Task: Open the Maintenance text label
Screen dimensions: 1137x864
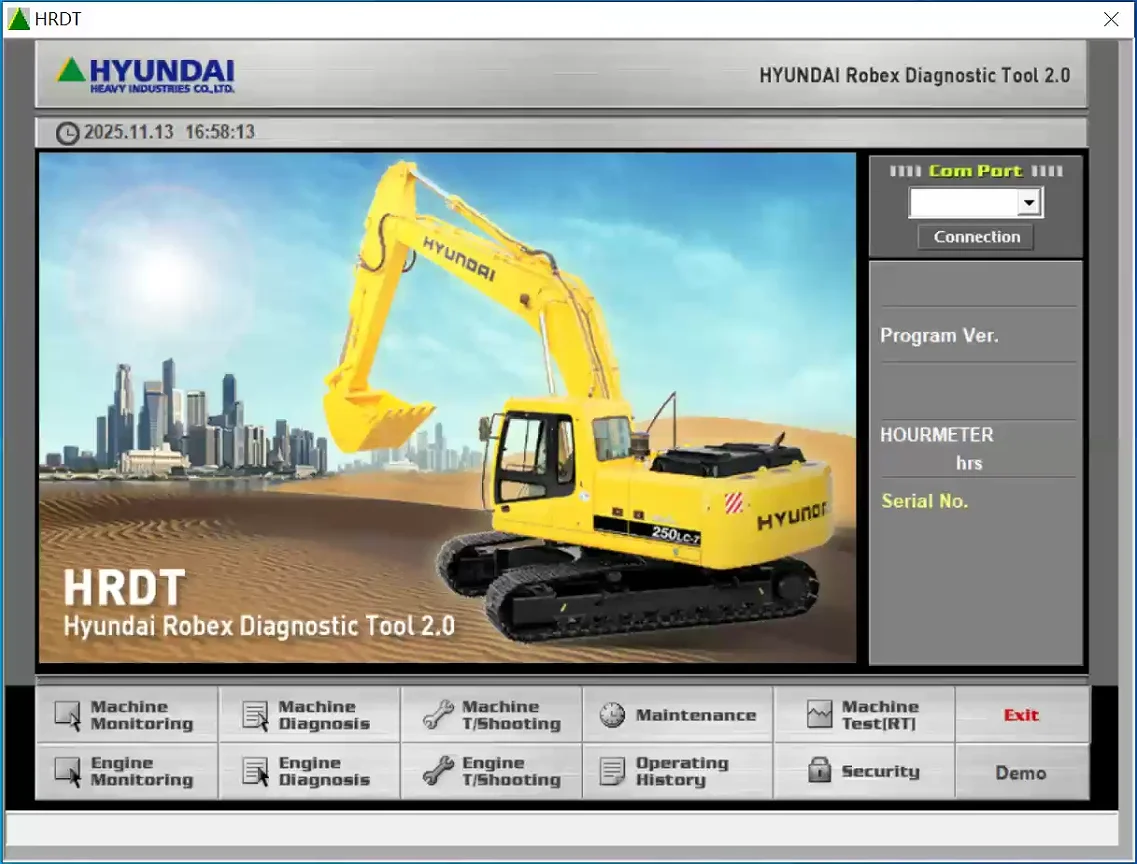Action: 695,715
